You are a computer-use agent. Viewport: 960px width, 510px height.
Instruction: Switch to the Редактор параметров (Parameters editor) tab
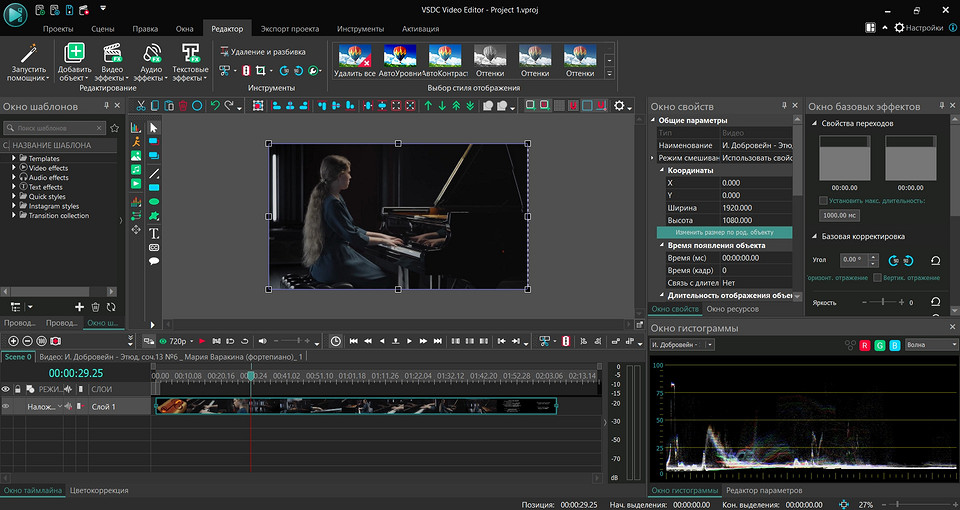pos(763,490)
